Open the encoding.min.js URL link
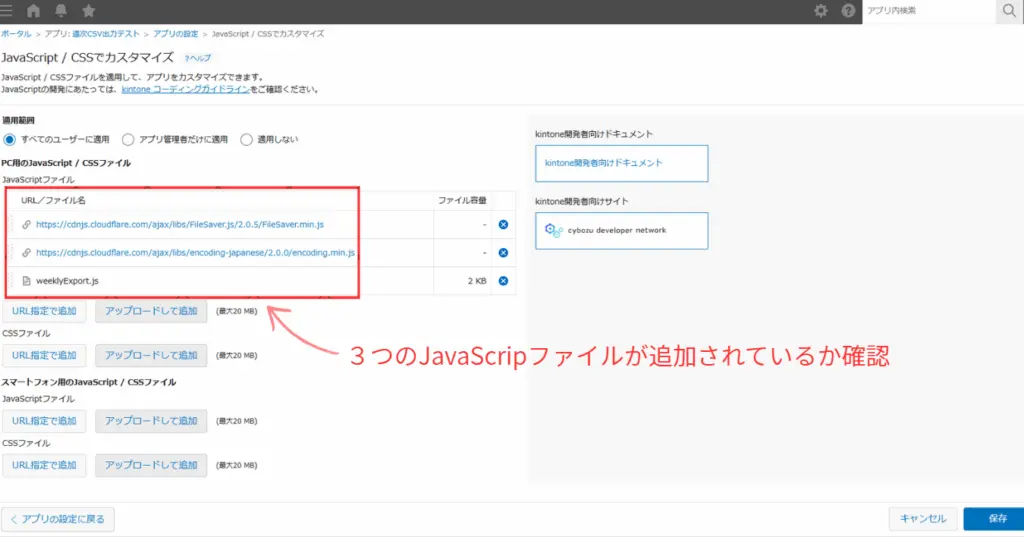Screen dimensions: 1024x537 195,252
